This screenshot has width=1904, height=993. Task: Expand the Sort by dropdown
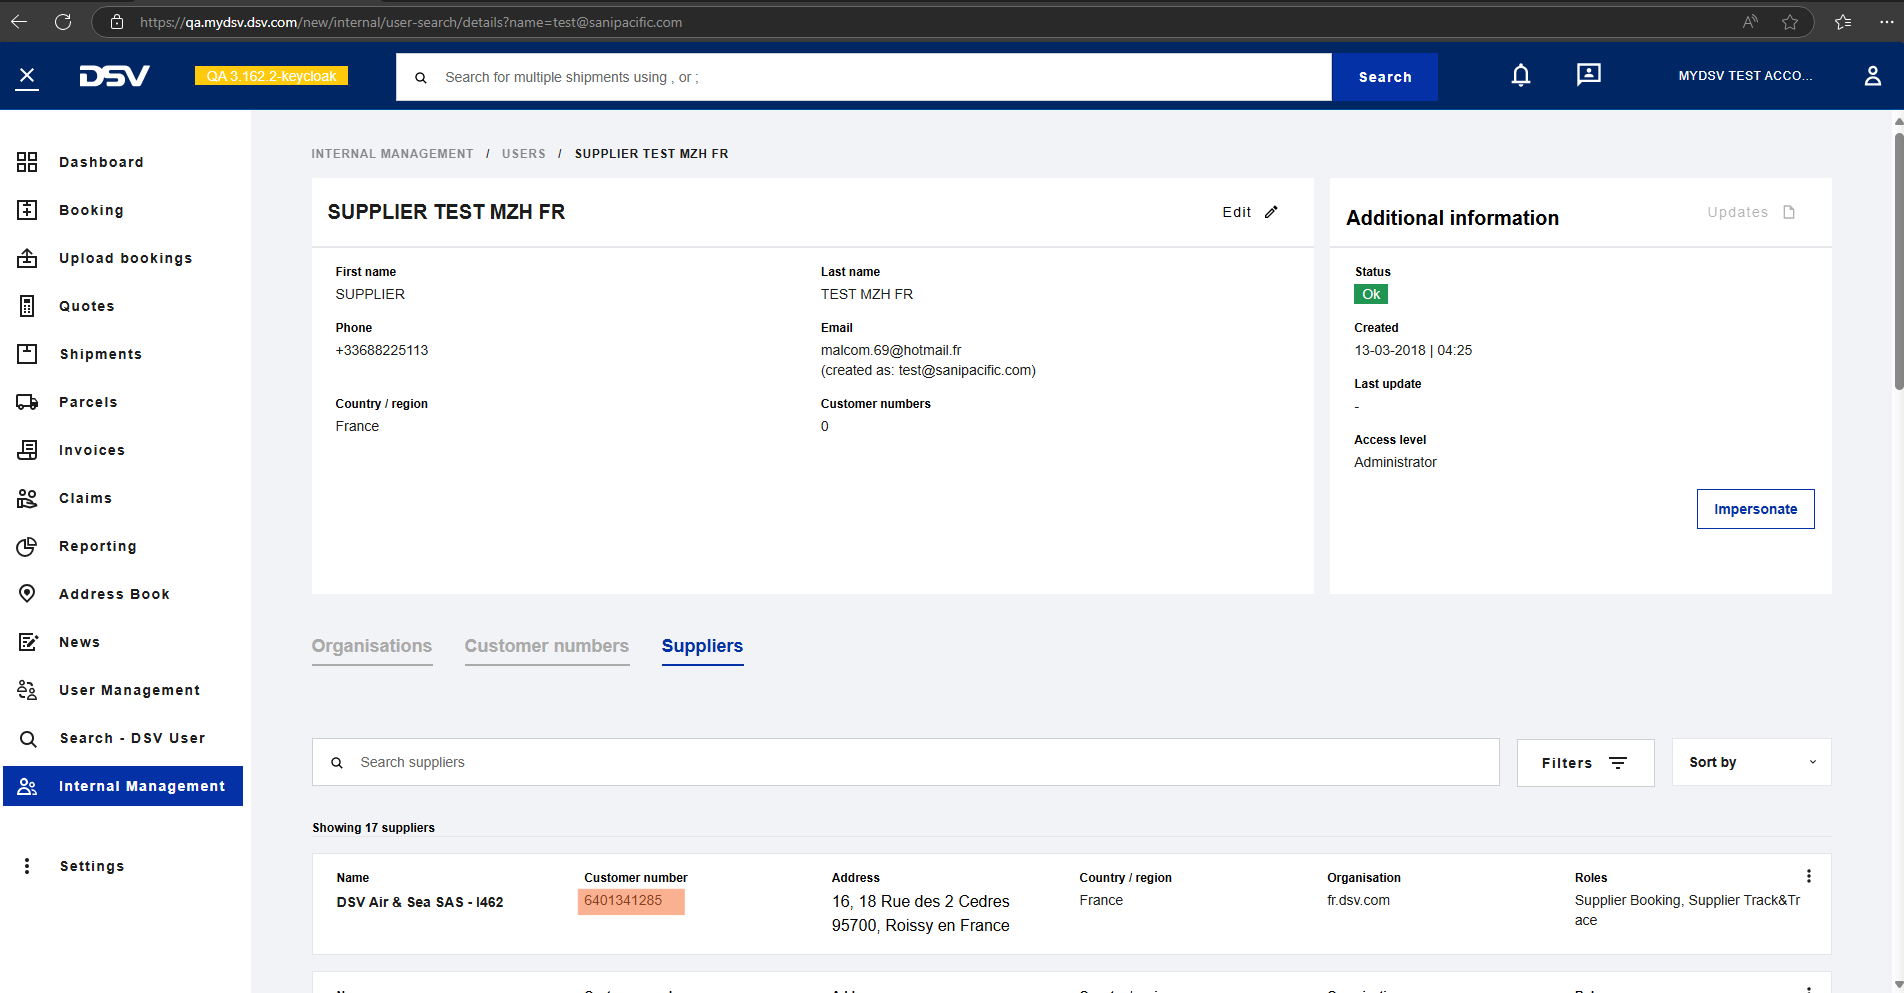1751,763
